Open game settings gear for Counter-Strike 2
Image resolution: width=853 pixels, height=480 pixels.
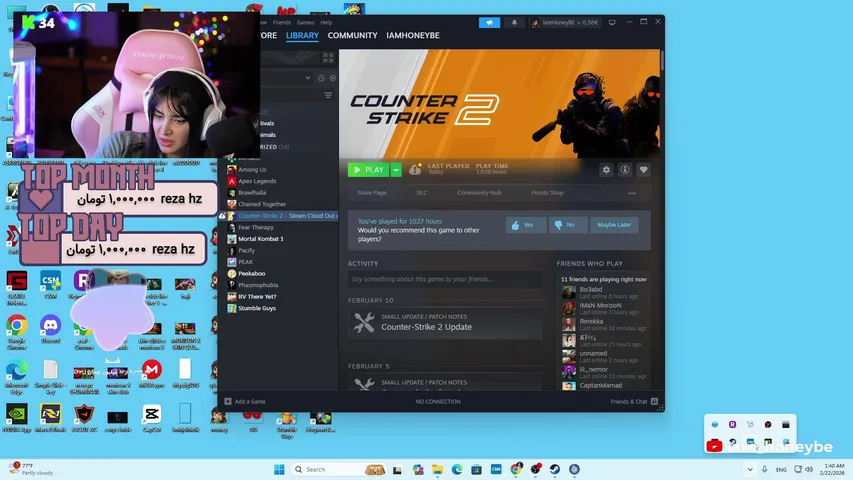[x=606, y=170]
